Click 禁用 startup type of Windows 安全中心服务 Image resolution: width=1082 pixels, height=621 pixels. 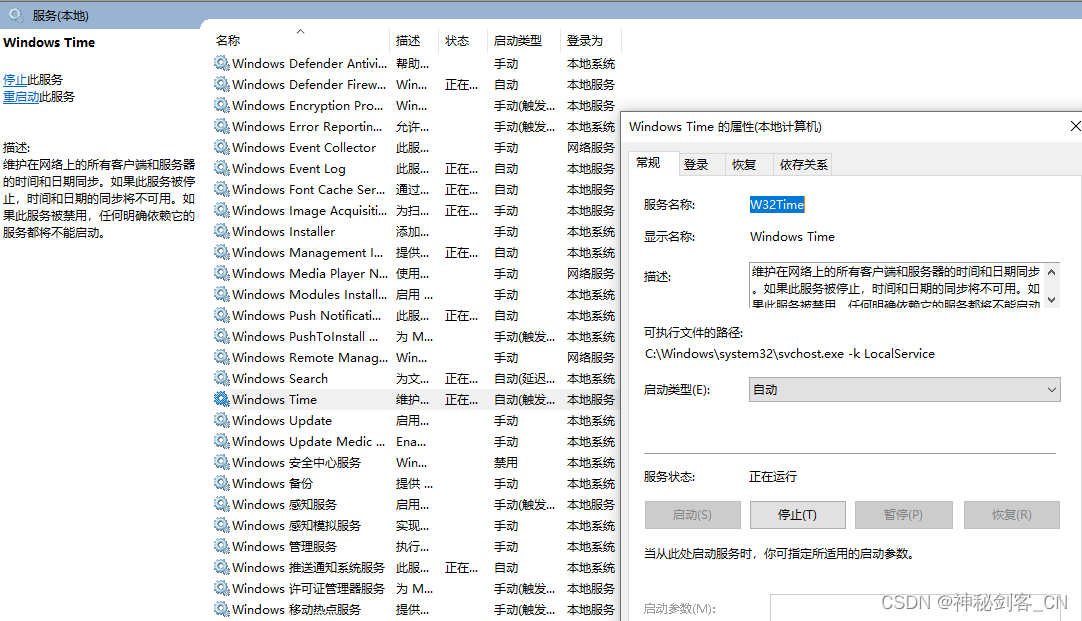click(506, 462)
